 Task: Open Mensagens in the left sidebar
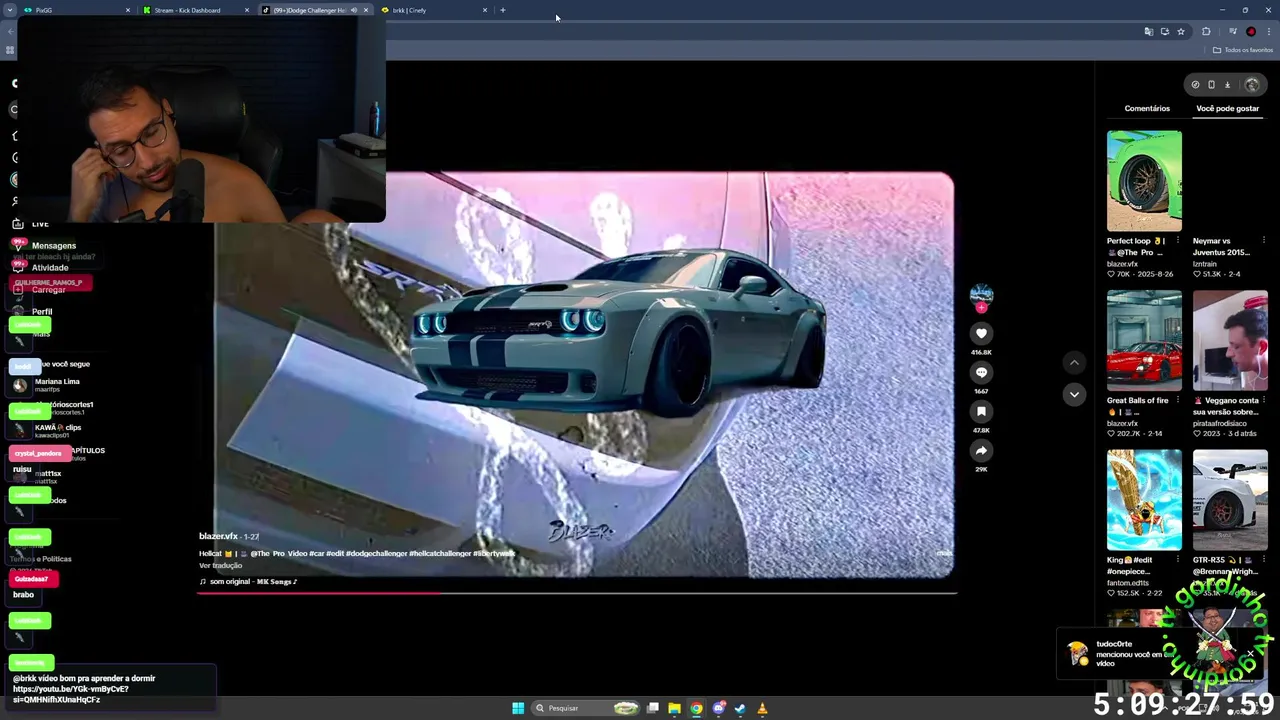(x=54, y=245)
